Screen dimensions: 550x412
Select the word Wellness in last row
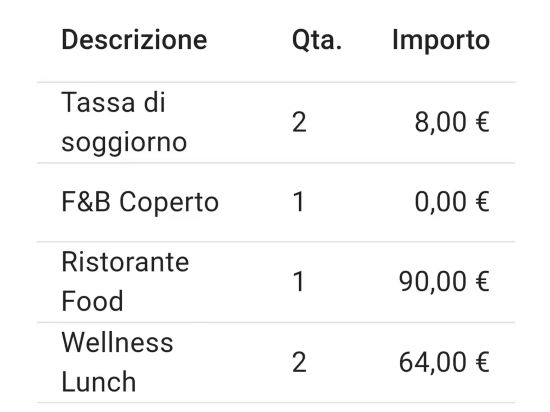tap(117, 343)
